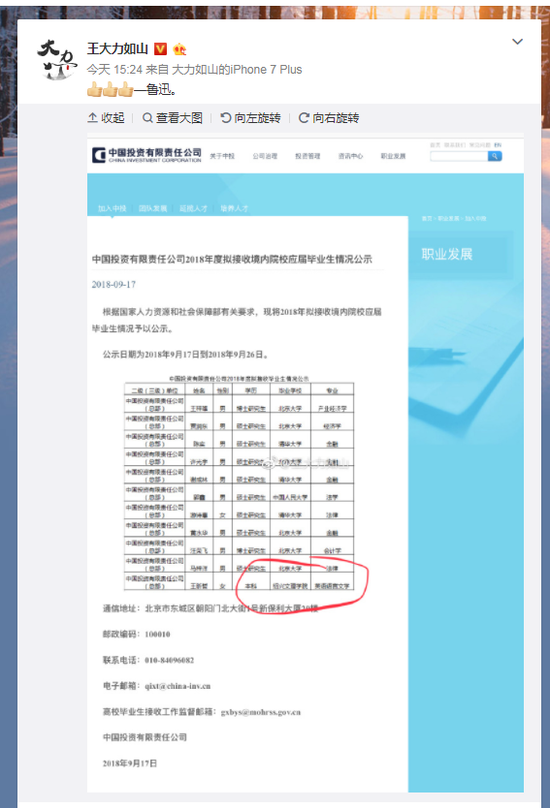Click the breadcrumb trail above 职业发展 panel
550x808 pixels.
point(454,218)
